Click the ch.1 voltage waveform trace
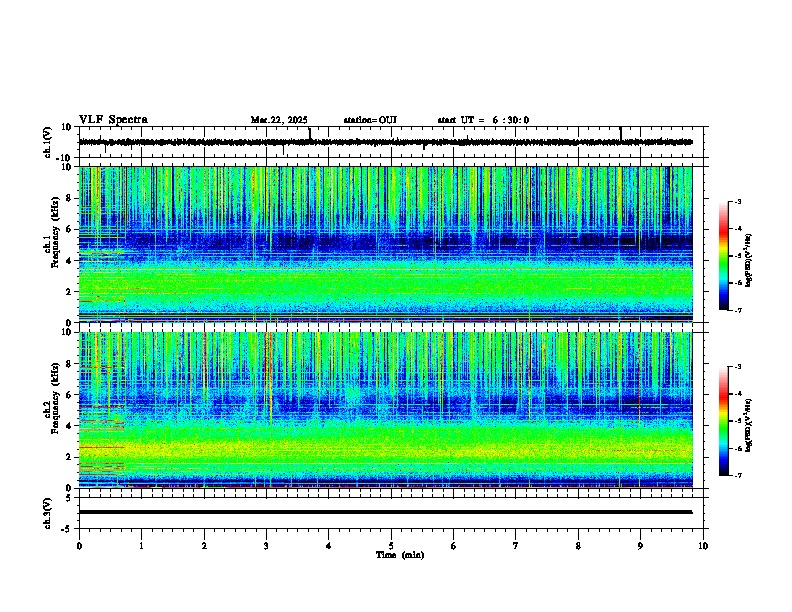Screen dimensions: 792x612 click(385, 142)
